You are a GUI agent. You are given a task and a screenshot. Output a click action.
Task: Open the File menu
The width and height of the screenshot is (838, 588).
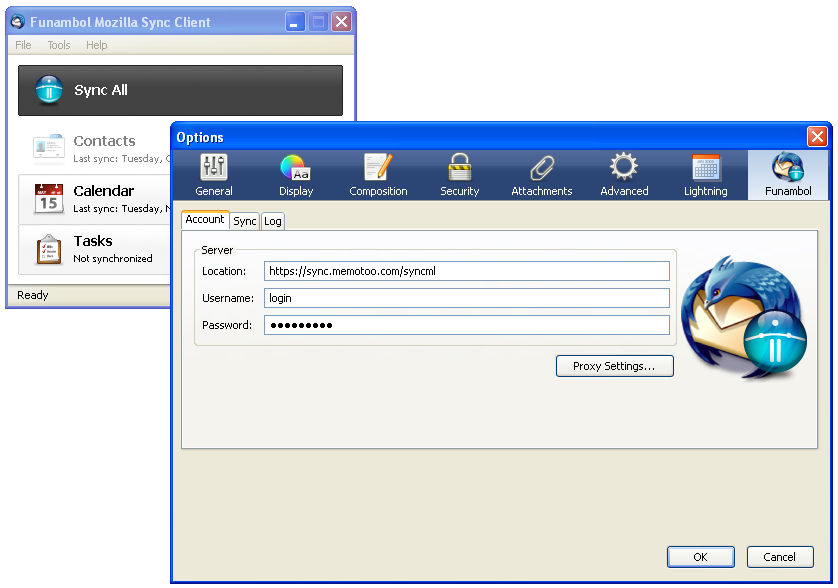click(23, 45)
